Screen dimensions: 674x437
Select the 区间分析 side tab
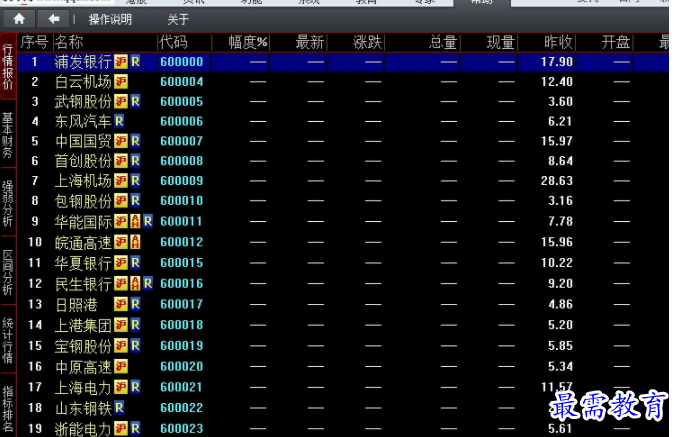8,272
